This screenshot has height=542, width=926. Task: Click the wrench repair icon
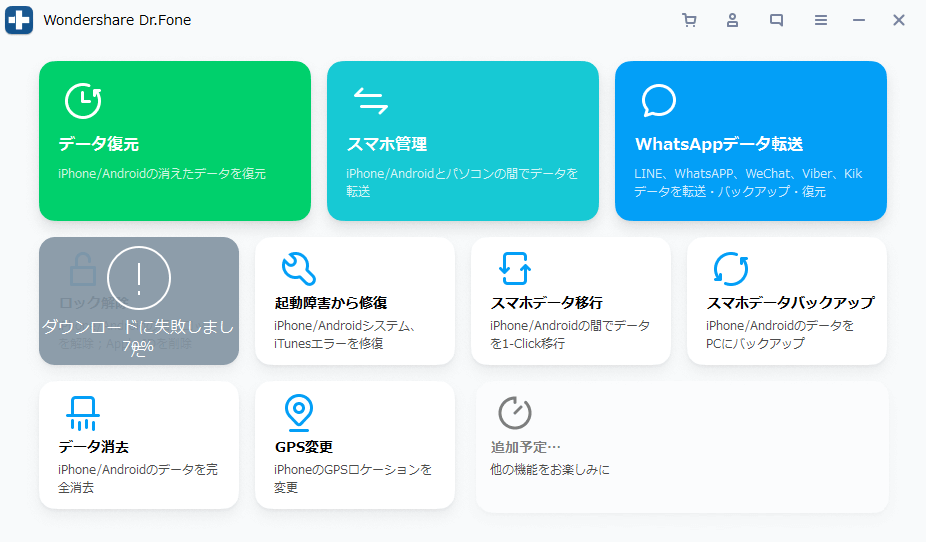click(x=299, y=269)
